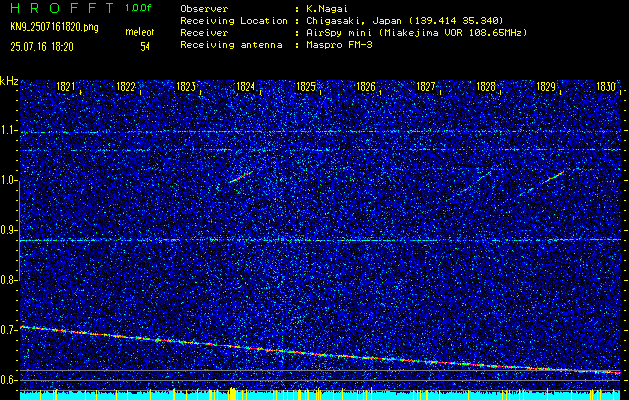629x400 pixels.
Task: Click the Receiving antenna field label
Action: 231,45
